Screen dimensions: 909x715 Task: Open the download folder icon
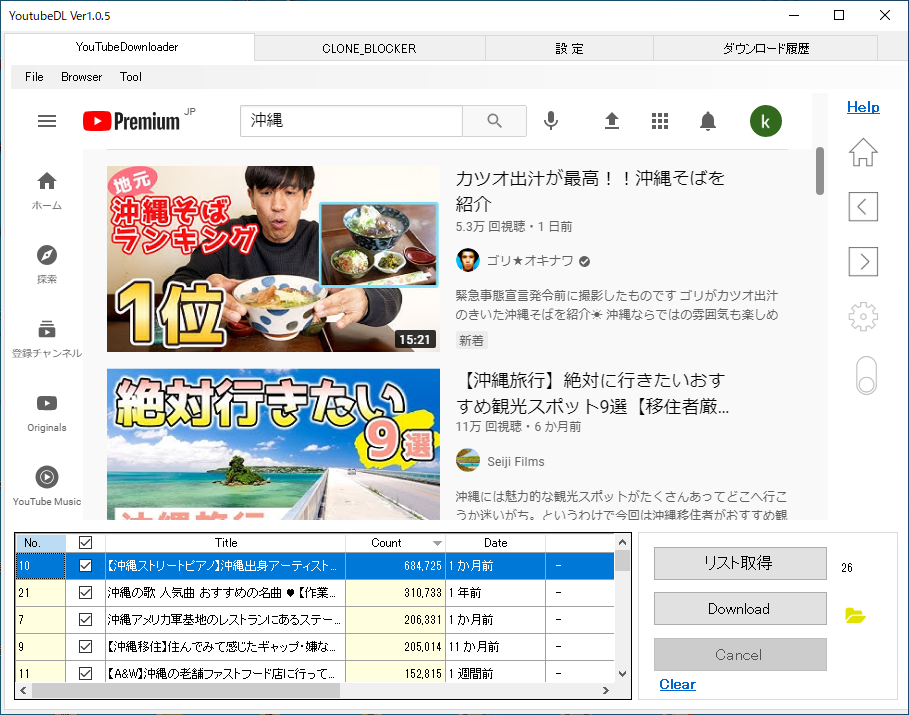coord(855,615)
